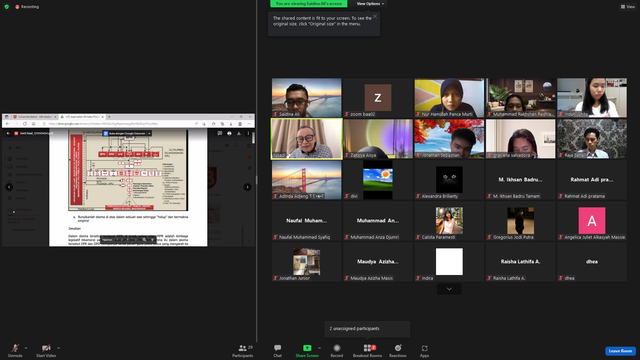Select divi's participant tile
This screenshot has height=360, width=640.
[x=378, y=180]
